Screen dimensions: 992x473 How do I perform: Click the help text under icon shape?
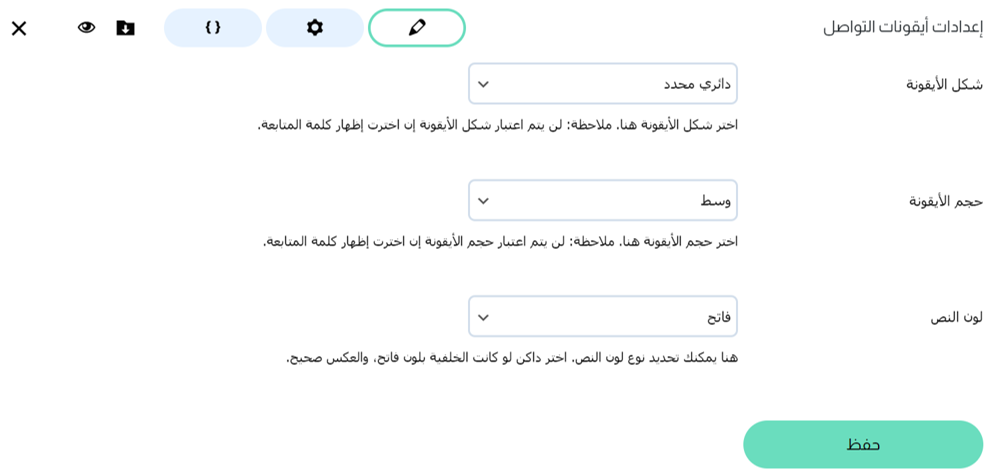(498, 125)
